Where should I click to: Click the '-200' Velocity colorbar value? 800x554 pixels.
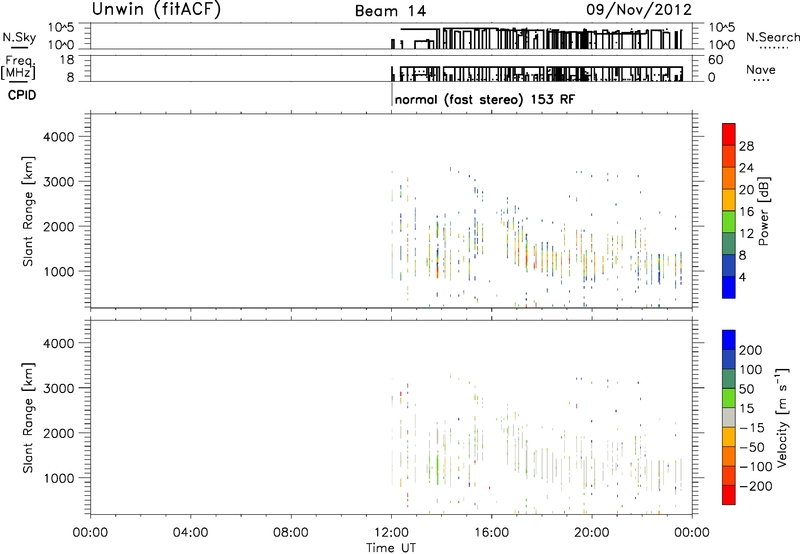pos(756,486)
